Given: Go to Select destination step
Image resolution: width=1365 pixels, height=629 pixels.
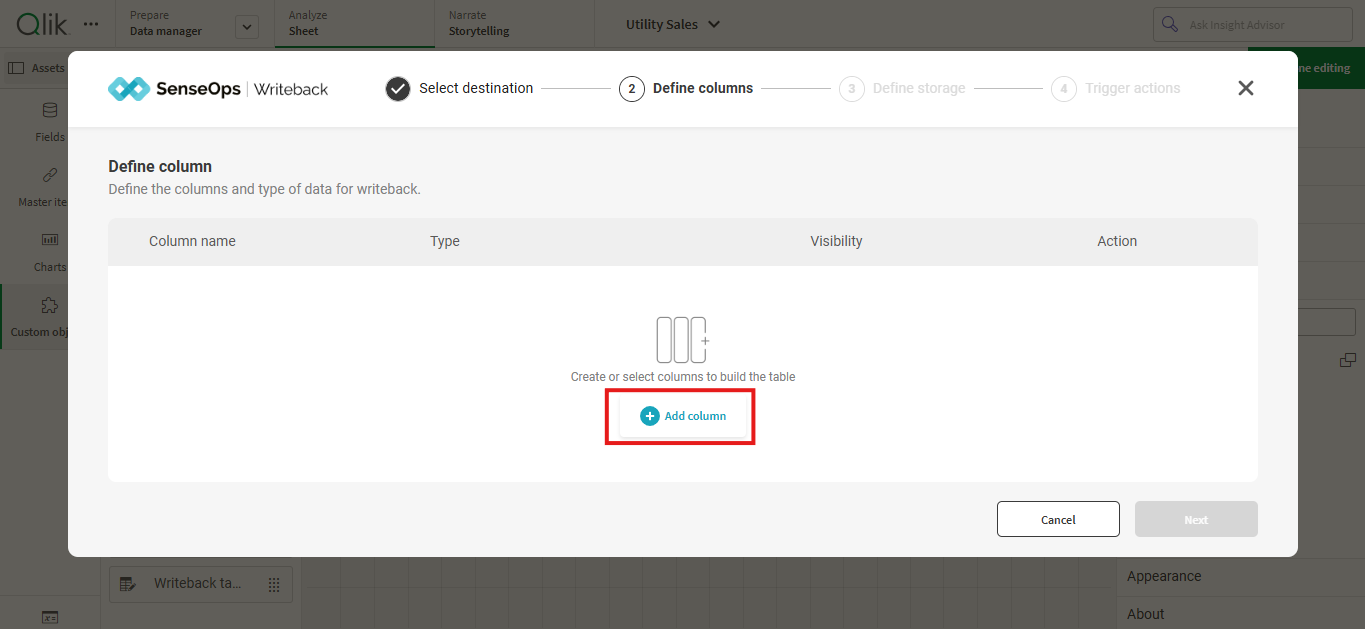Looking at the screenshot, I should (460, 88).
